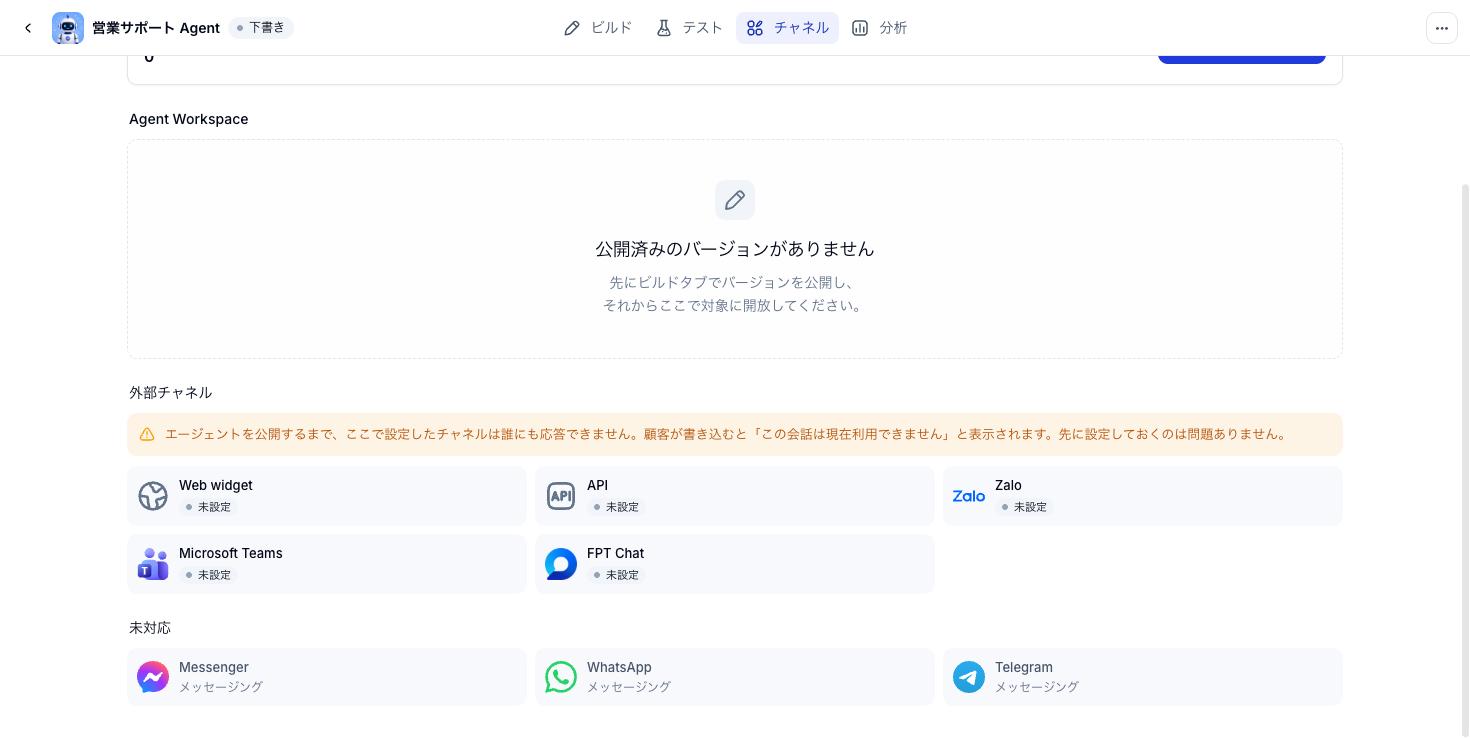This screenshot has height=738, width=1470.
Task: Click the 未設定 status under Zalo
Action: click(1024, 507)
